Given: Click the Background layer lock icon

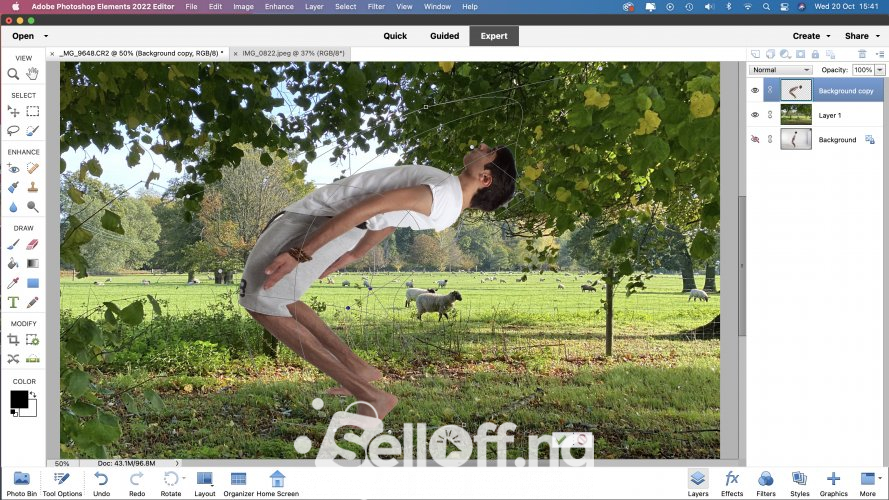Looking at the screenshot, I should point(870,139).
